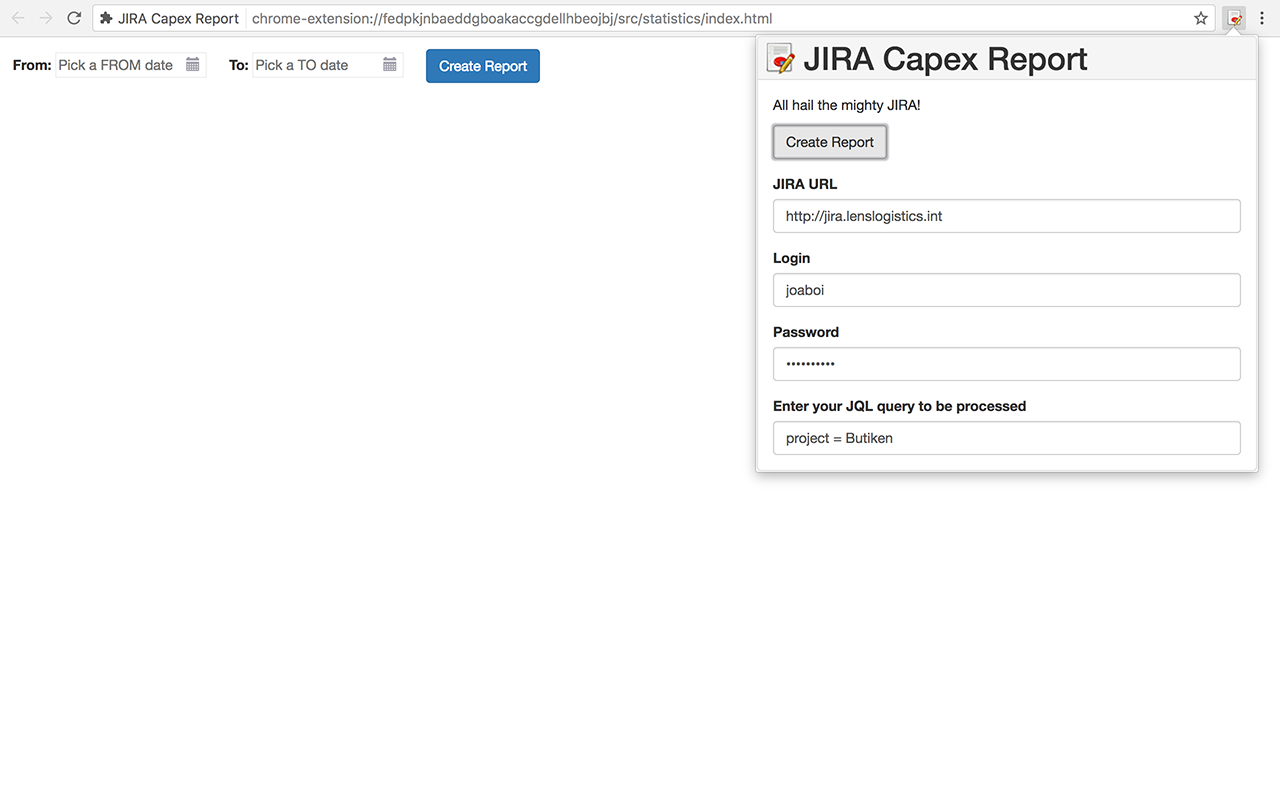The width and height of the screenshot is (1280, 800).
Task: Click the JIRA URL input field
Action: 1007,216
